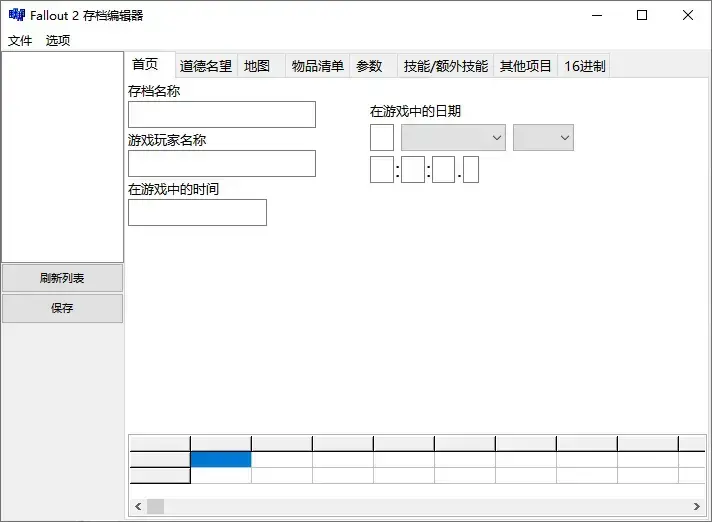This screenshot has width=712, height=522.
Task: Minimize the Fallout 2 存档编辑器 window
Action: coord(597,15)
